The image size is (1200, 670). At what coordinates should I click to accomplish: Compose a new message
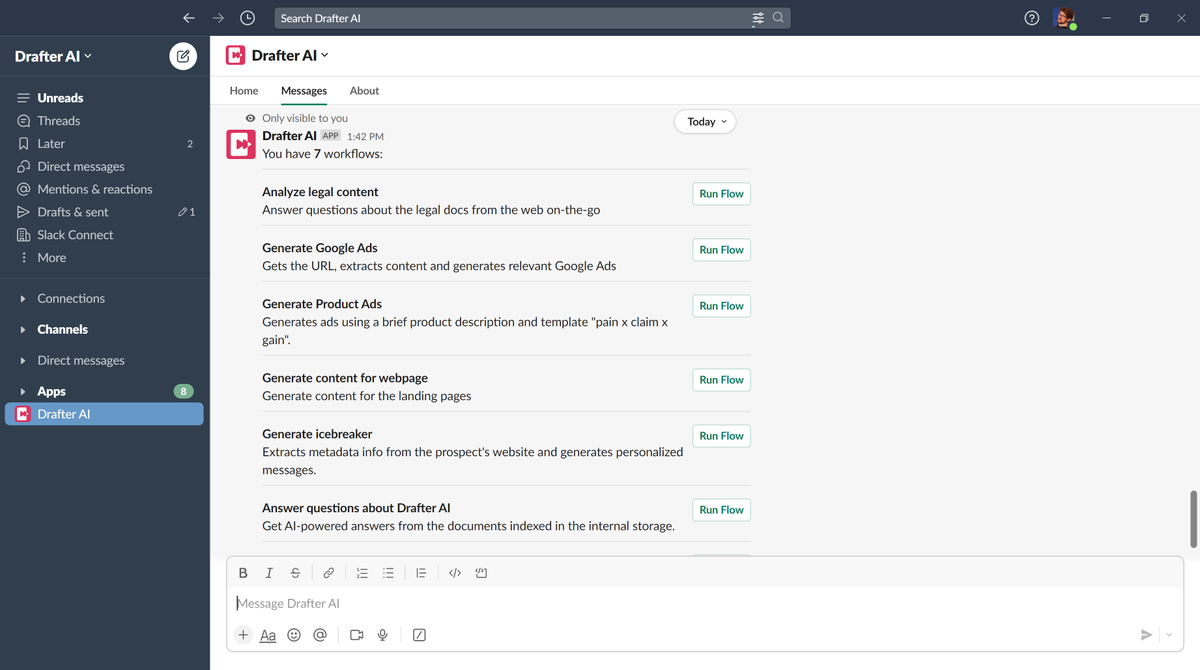pos(183,56)
